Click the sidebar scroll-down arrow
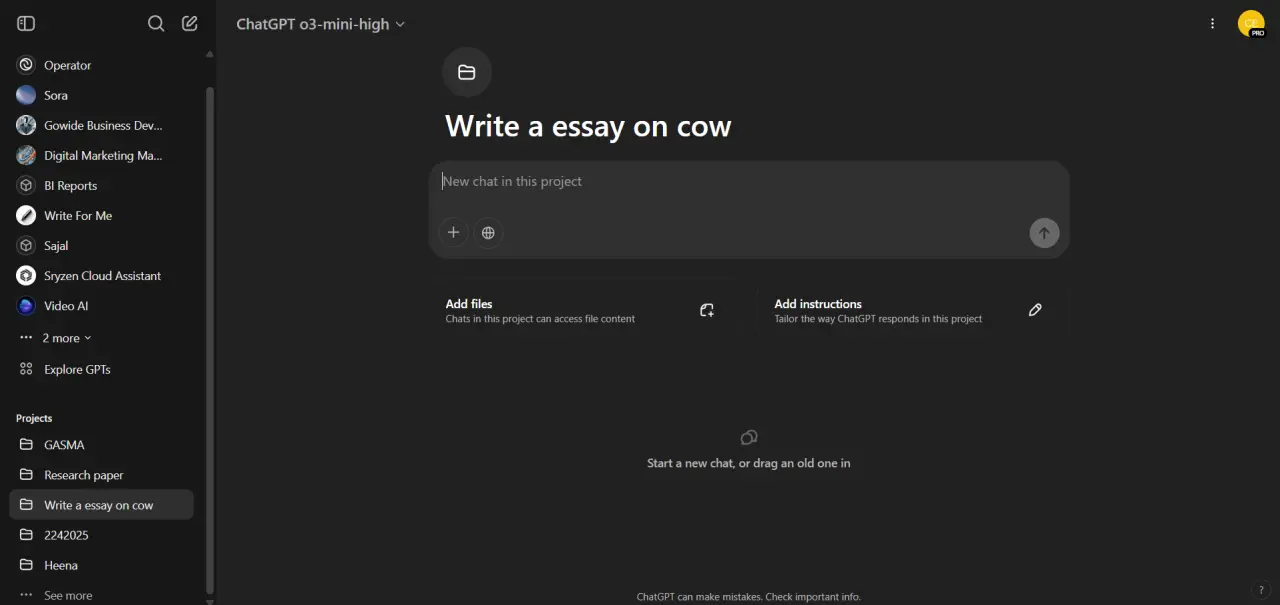 pyautogui.click(x=210, y=601)
